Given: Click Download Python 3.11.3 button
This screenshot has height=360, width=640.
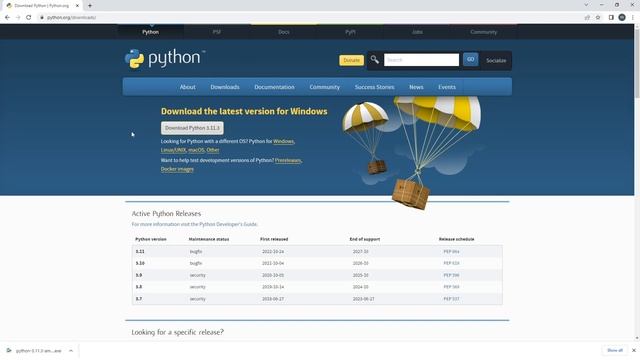Looking at the screenshot, I should coord(192,128).
